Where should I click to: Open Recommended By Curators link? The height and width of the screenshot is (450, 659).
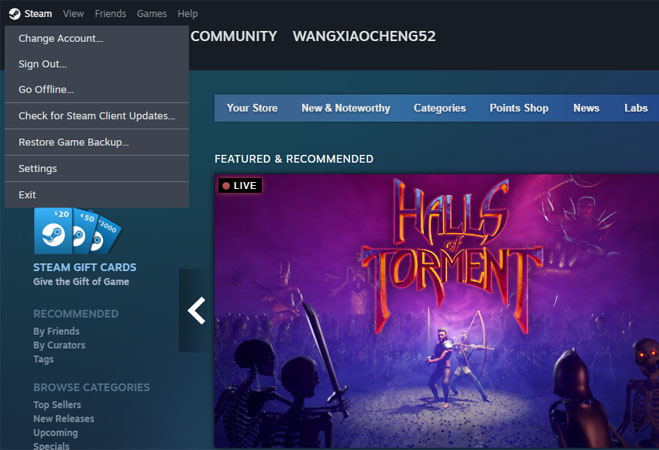[x=59, y=345]
